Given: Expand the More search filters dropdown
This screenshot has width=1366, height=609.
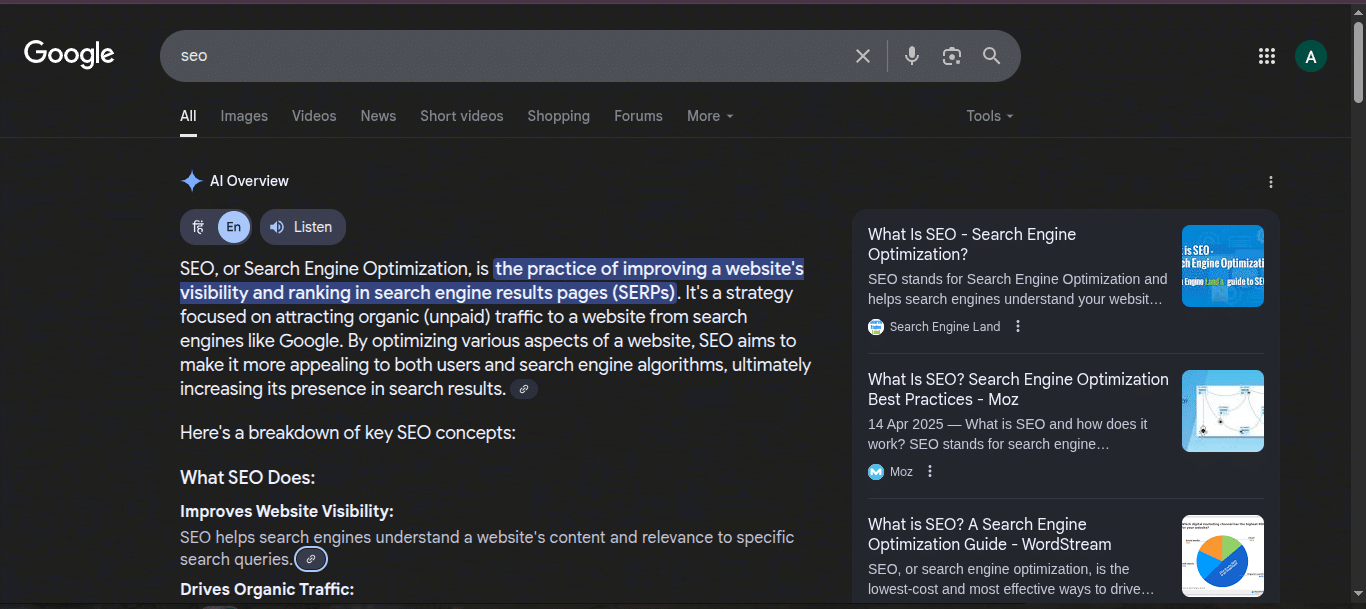Looking at the screenshot, I should pos(710,116).
